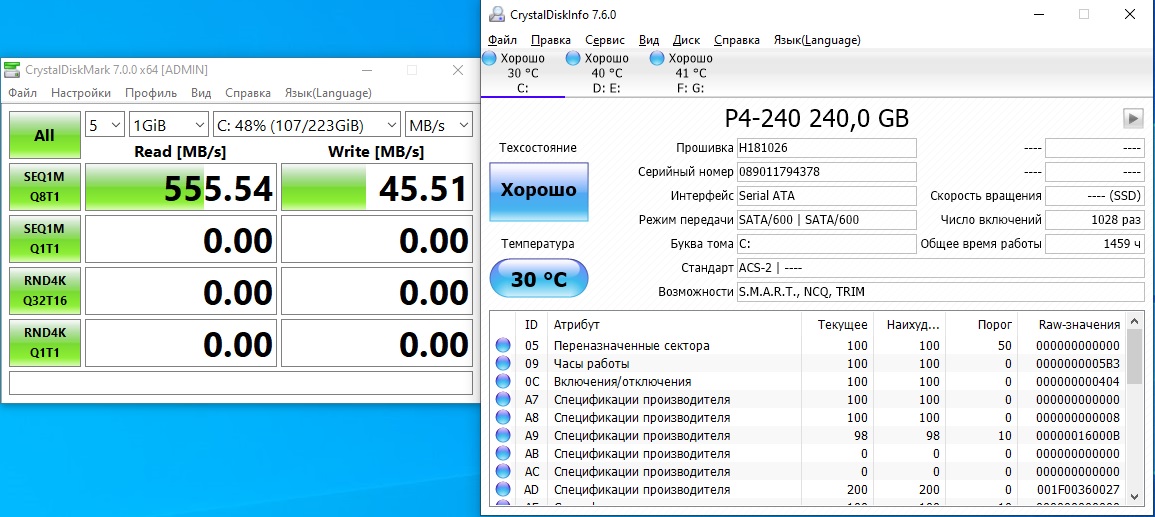1155x517 pixels.
Task: Click the Атрибут column header
Action: 673,325
